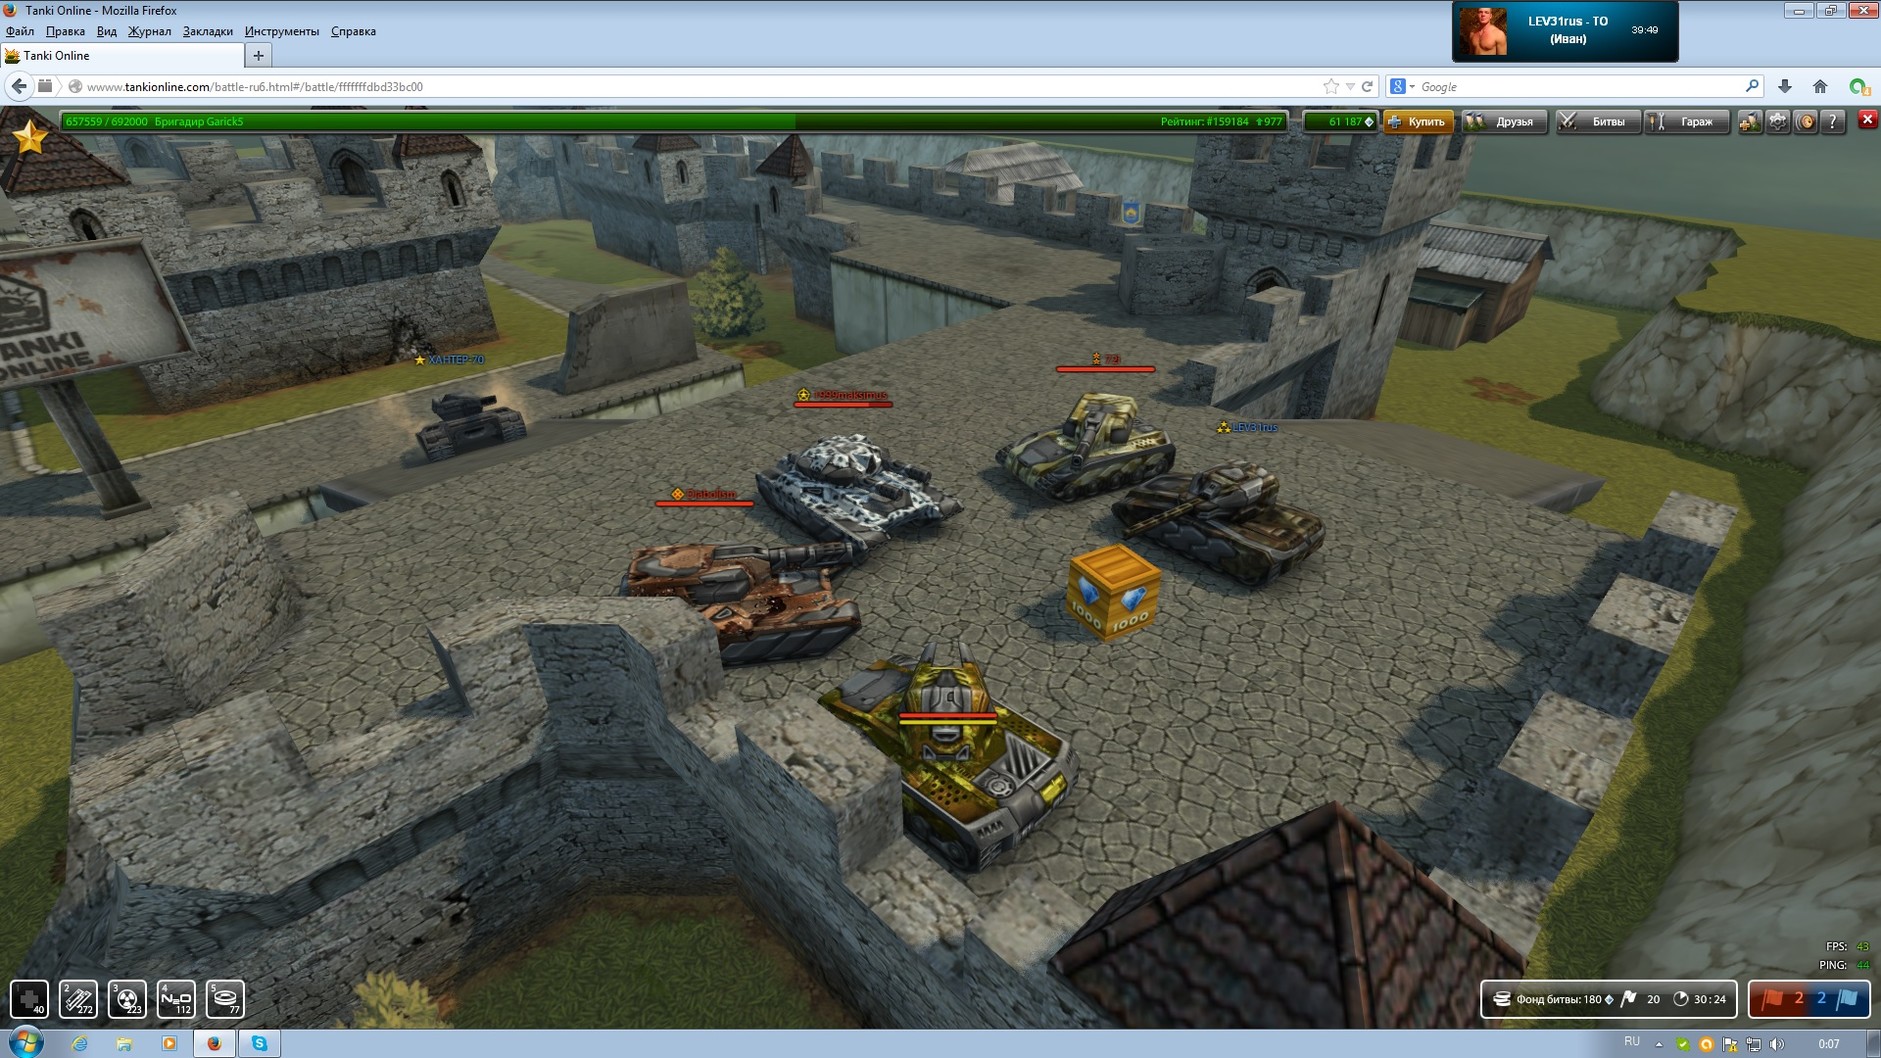1881x1058 pixels.
Task: Open game settings gear icon
Action: pos(1778,121)
